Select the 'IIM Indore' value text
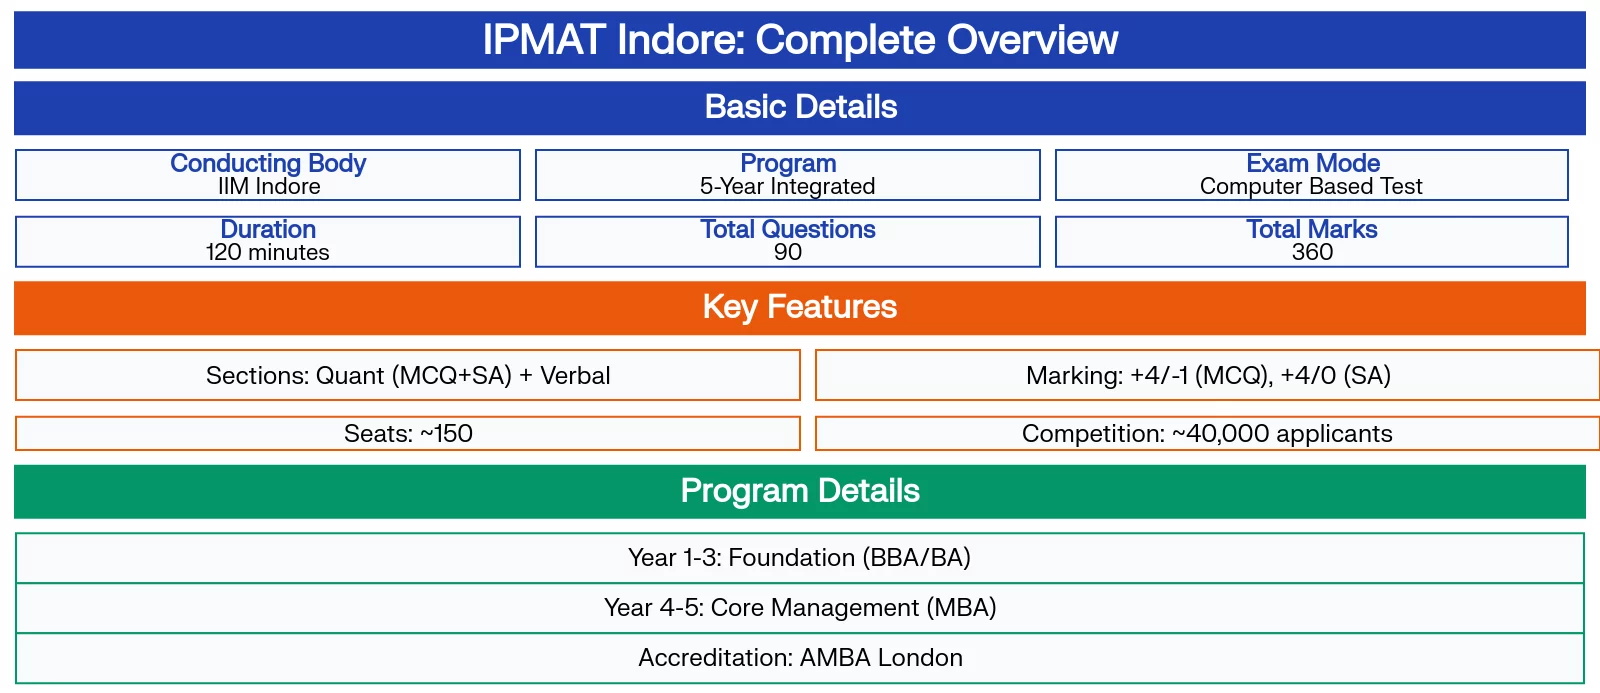 pos(268,187)
